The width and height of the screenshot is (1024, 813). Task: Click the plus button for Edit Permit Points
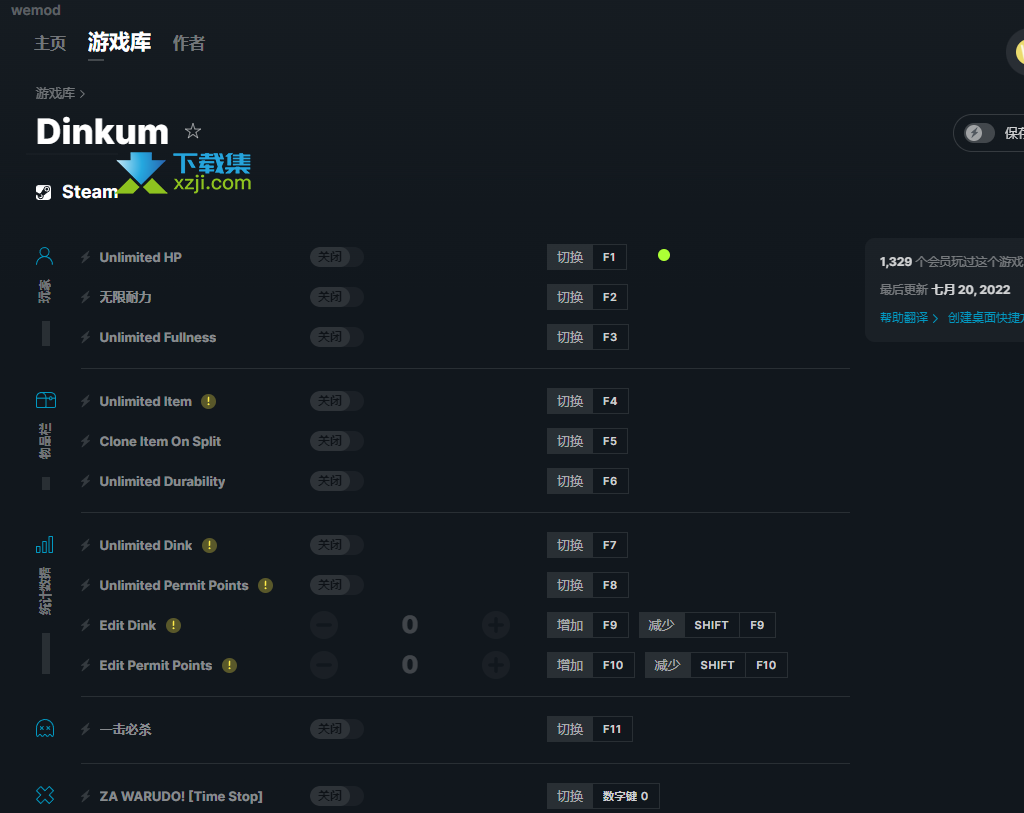click(x=496, y=665)
